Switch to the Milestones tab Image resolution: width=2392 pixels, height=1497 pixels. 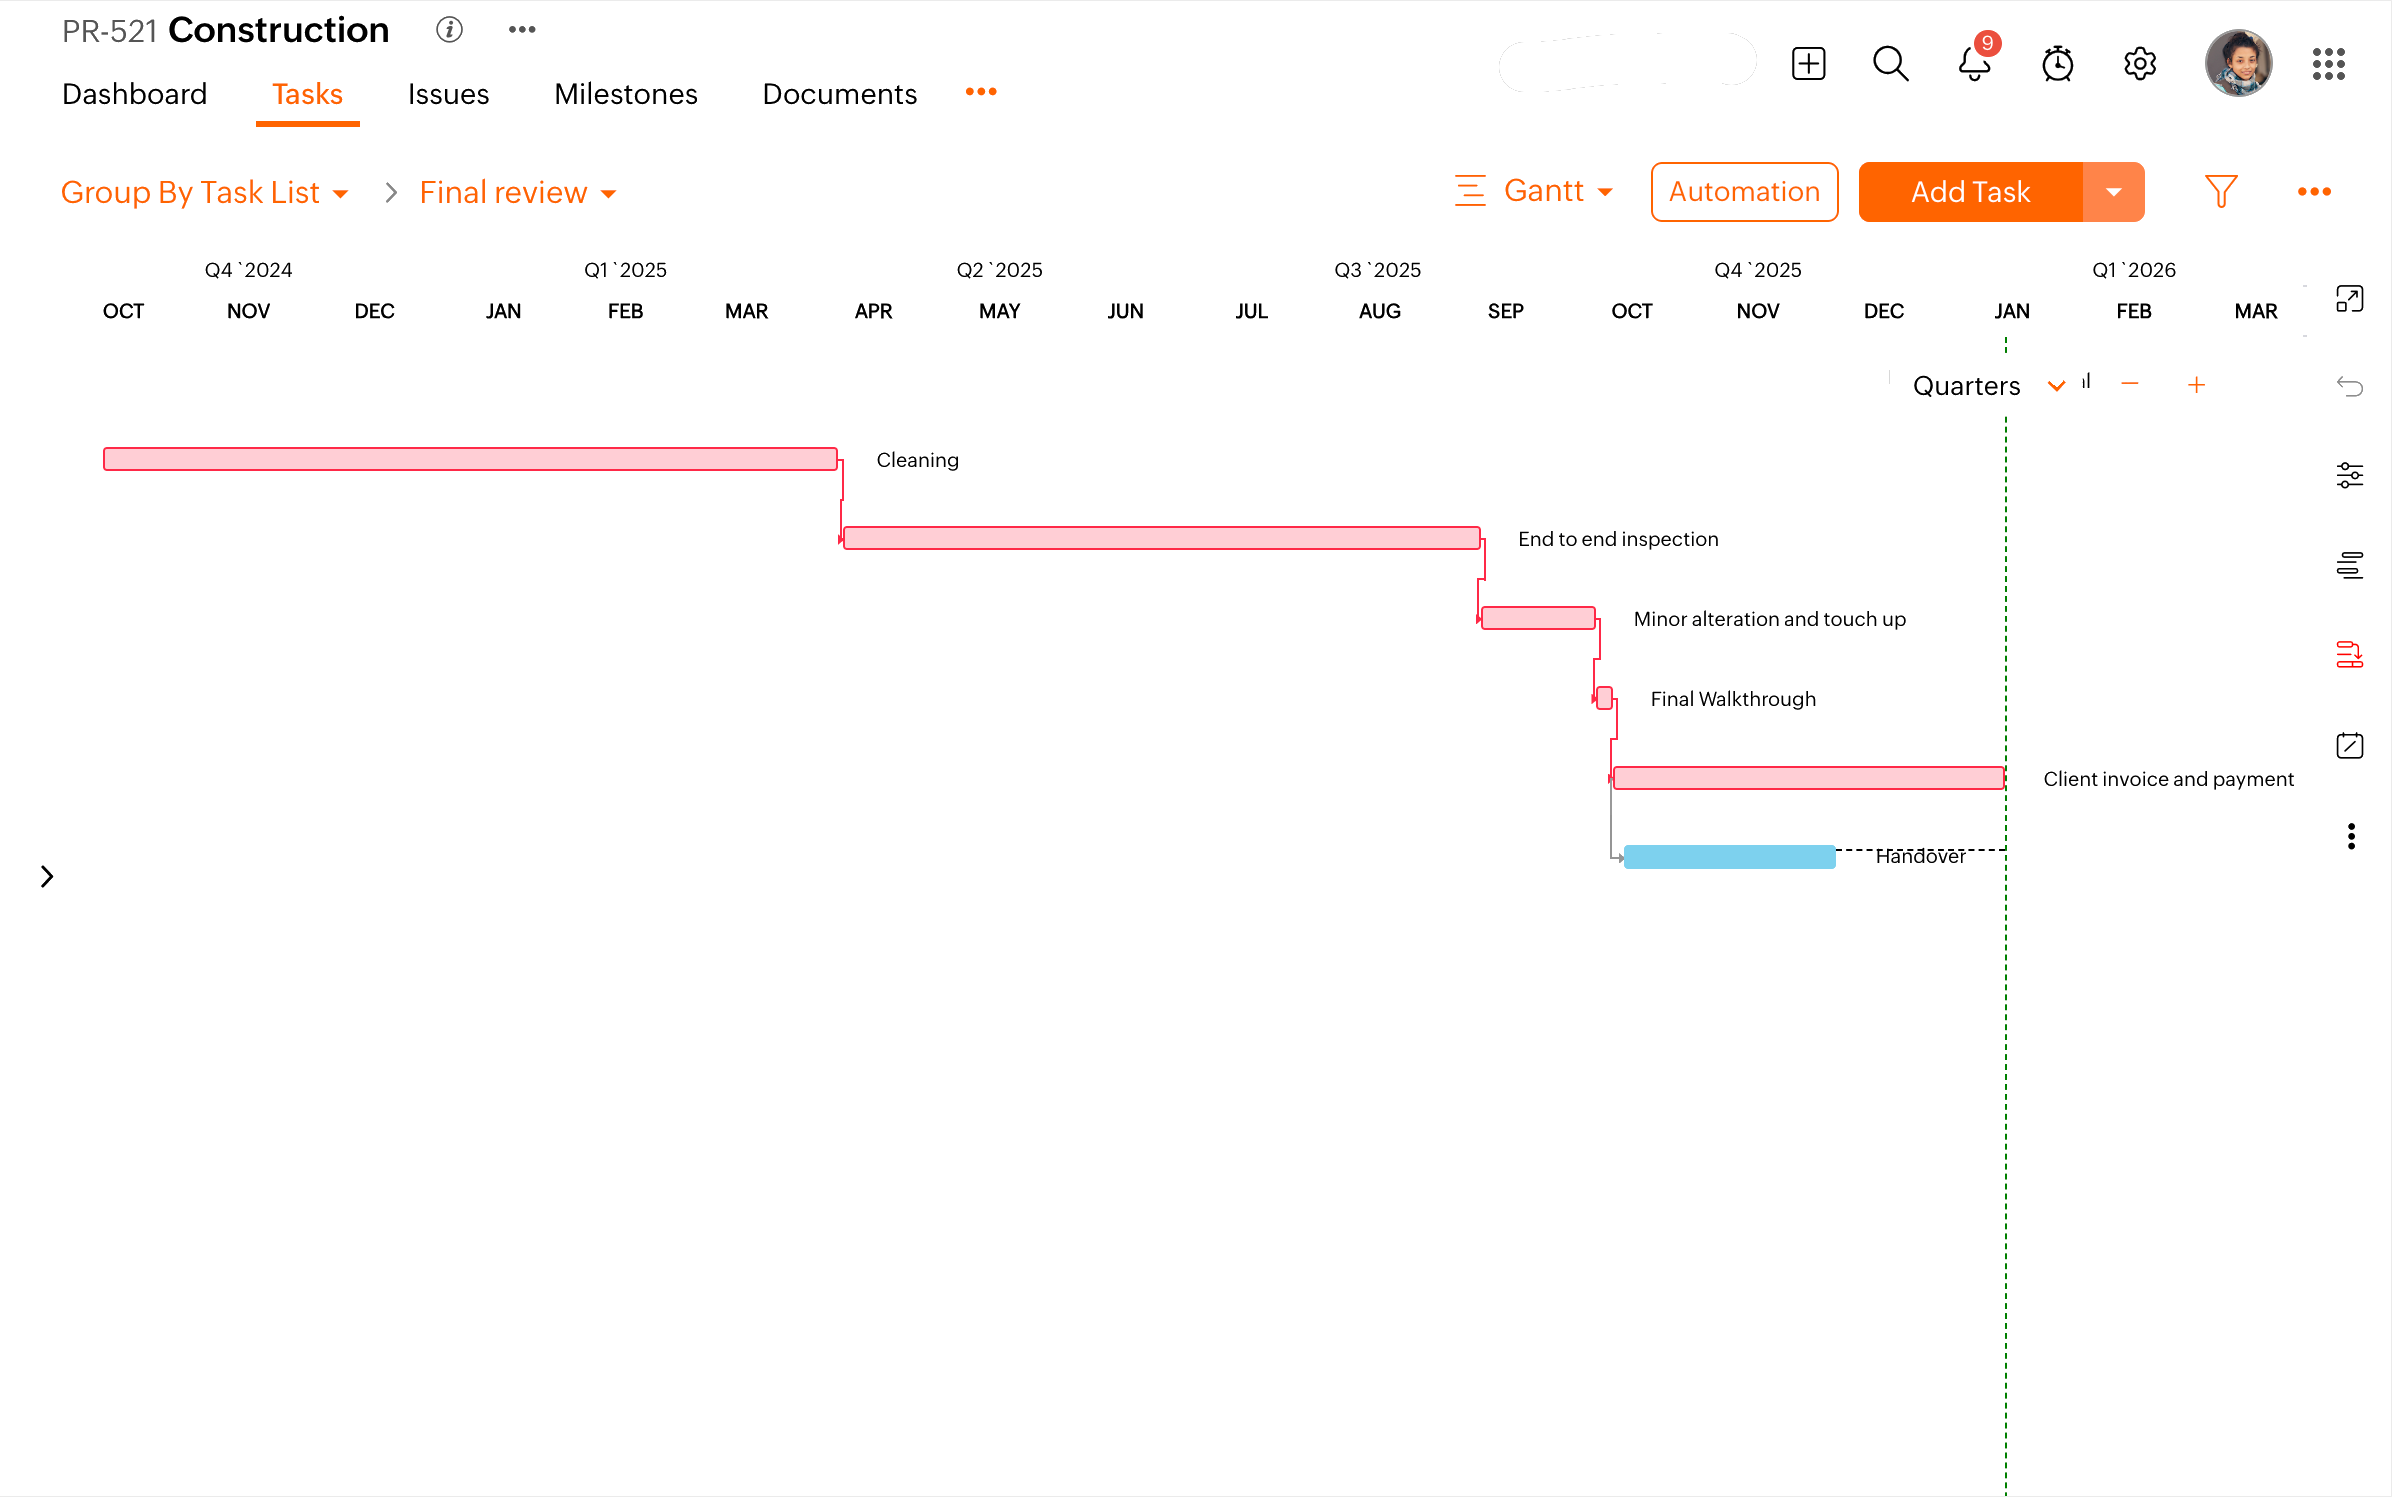click(x=626, y=94)
